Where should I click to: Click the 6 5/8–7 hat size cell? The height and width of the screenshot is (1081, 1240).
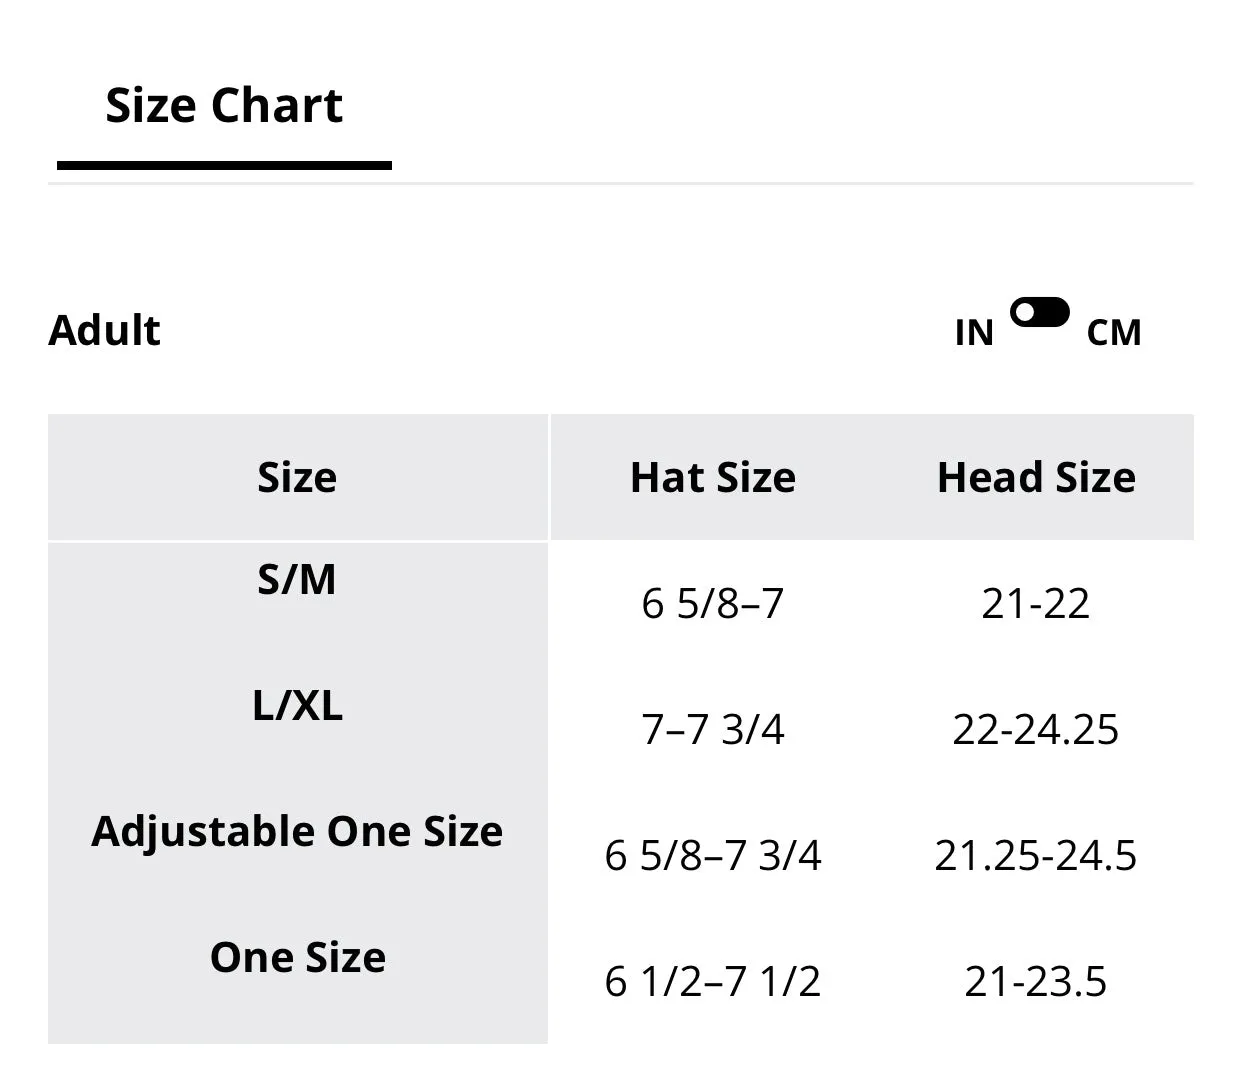[713, 603]
